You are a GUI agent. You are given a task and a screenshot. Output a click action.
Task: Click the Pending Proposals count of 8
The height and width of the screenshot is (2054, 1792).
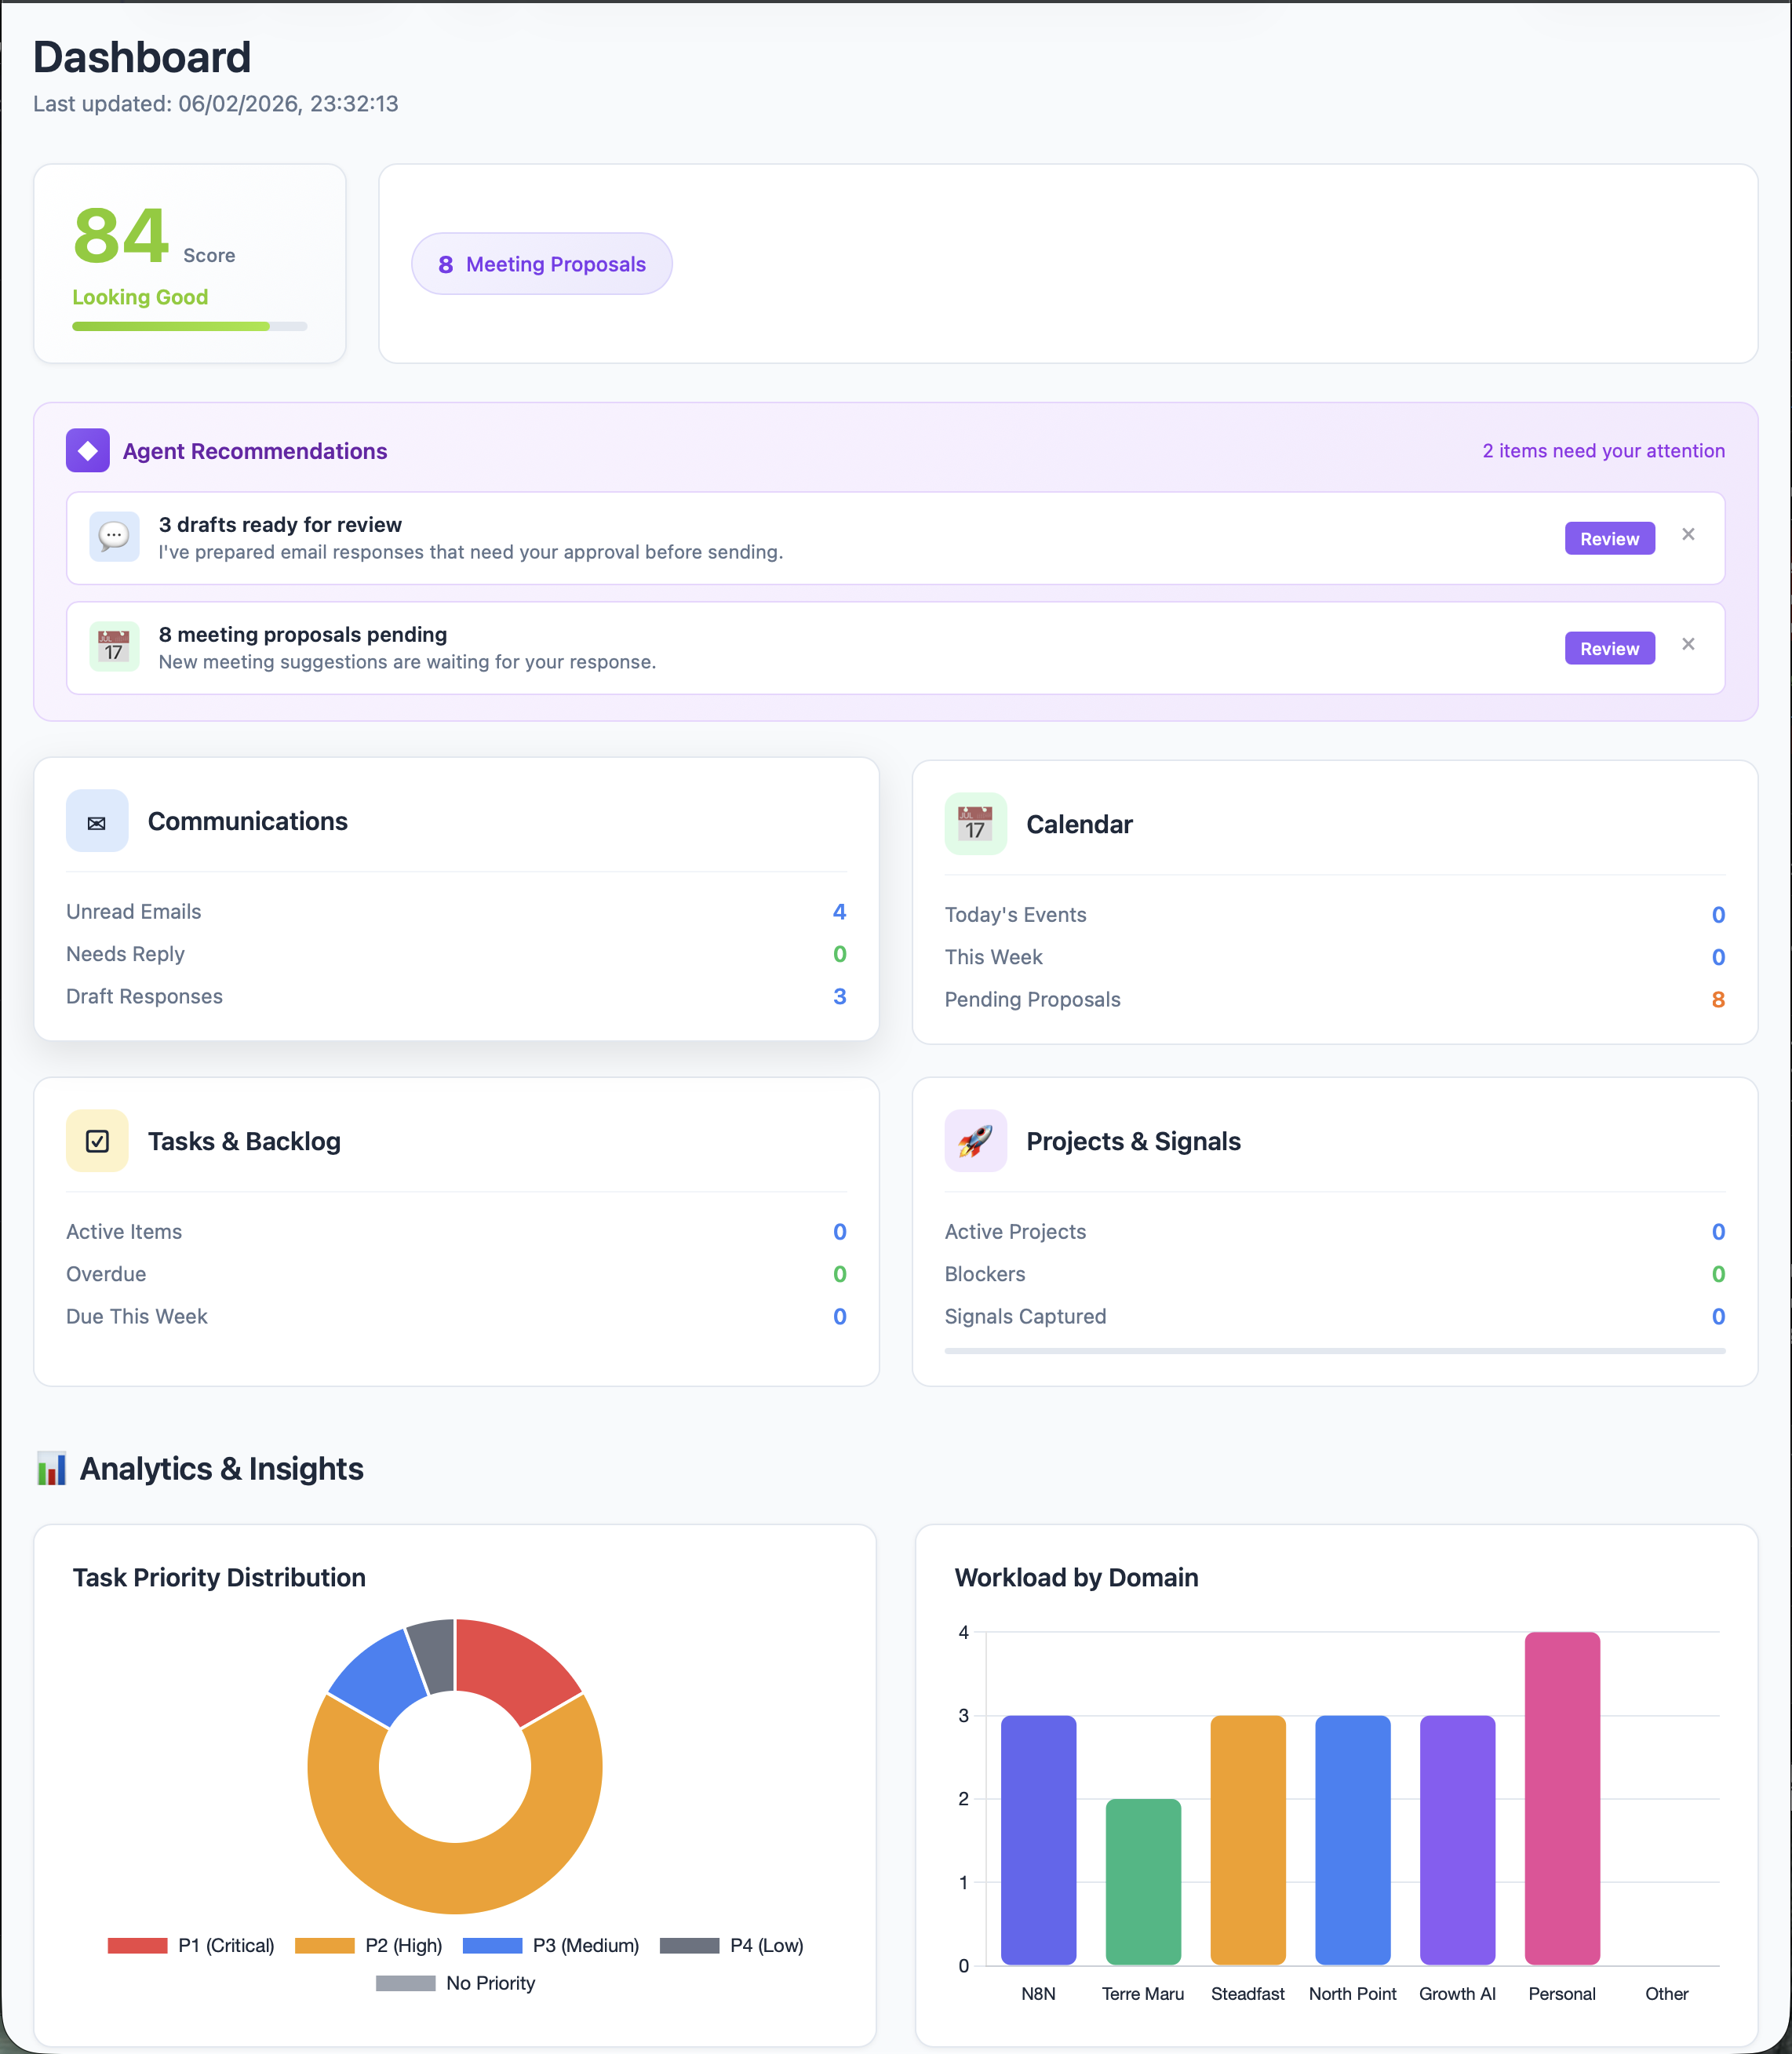coord(1718,999)
